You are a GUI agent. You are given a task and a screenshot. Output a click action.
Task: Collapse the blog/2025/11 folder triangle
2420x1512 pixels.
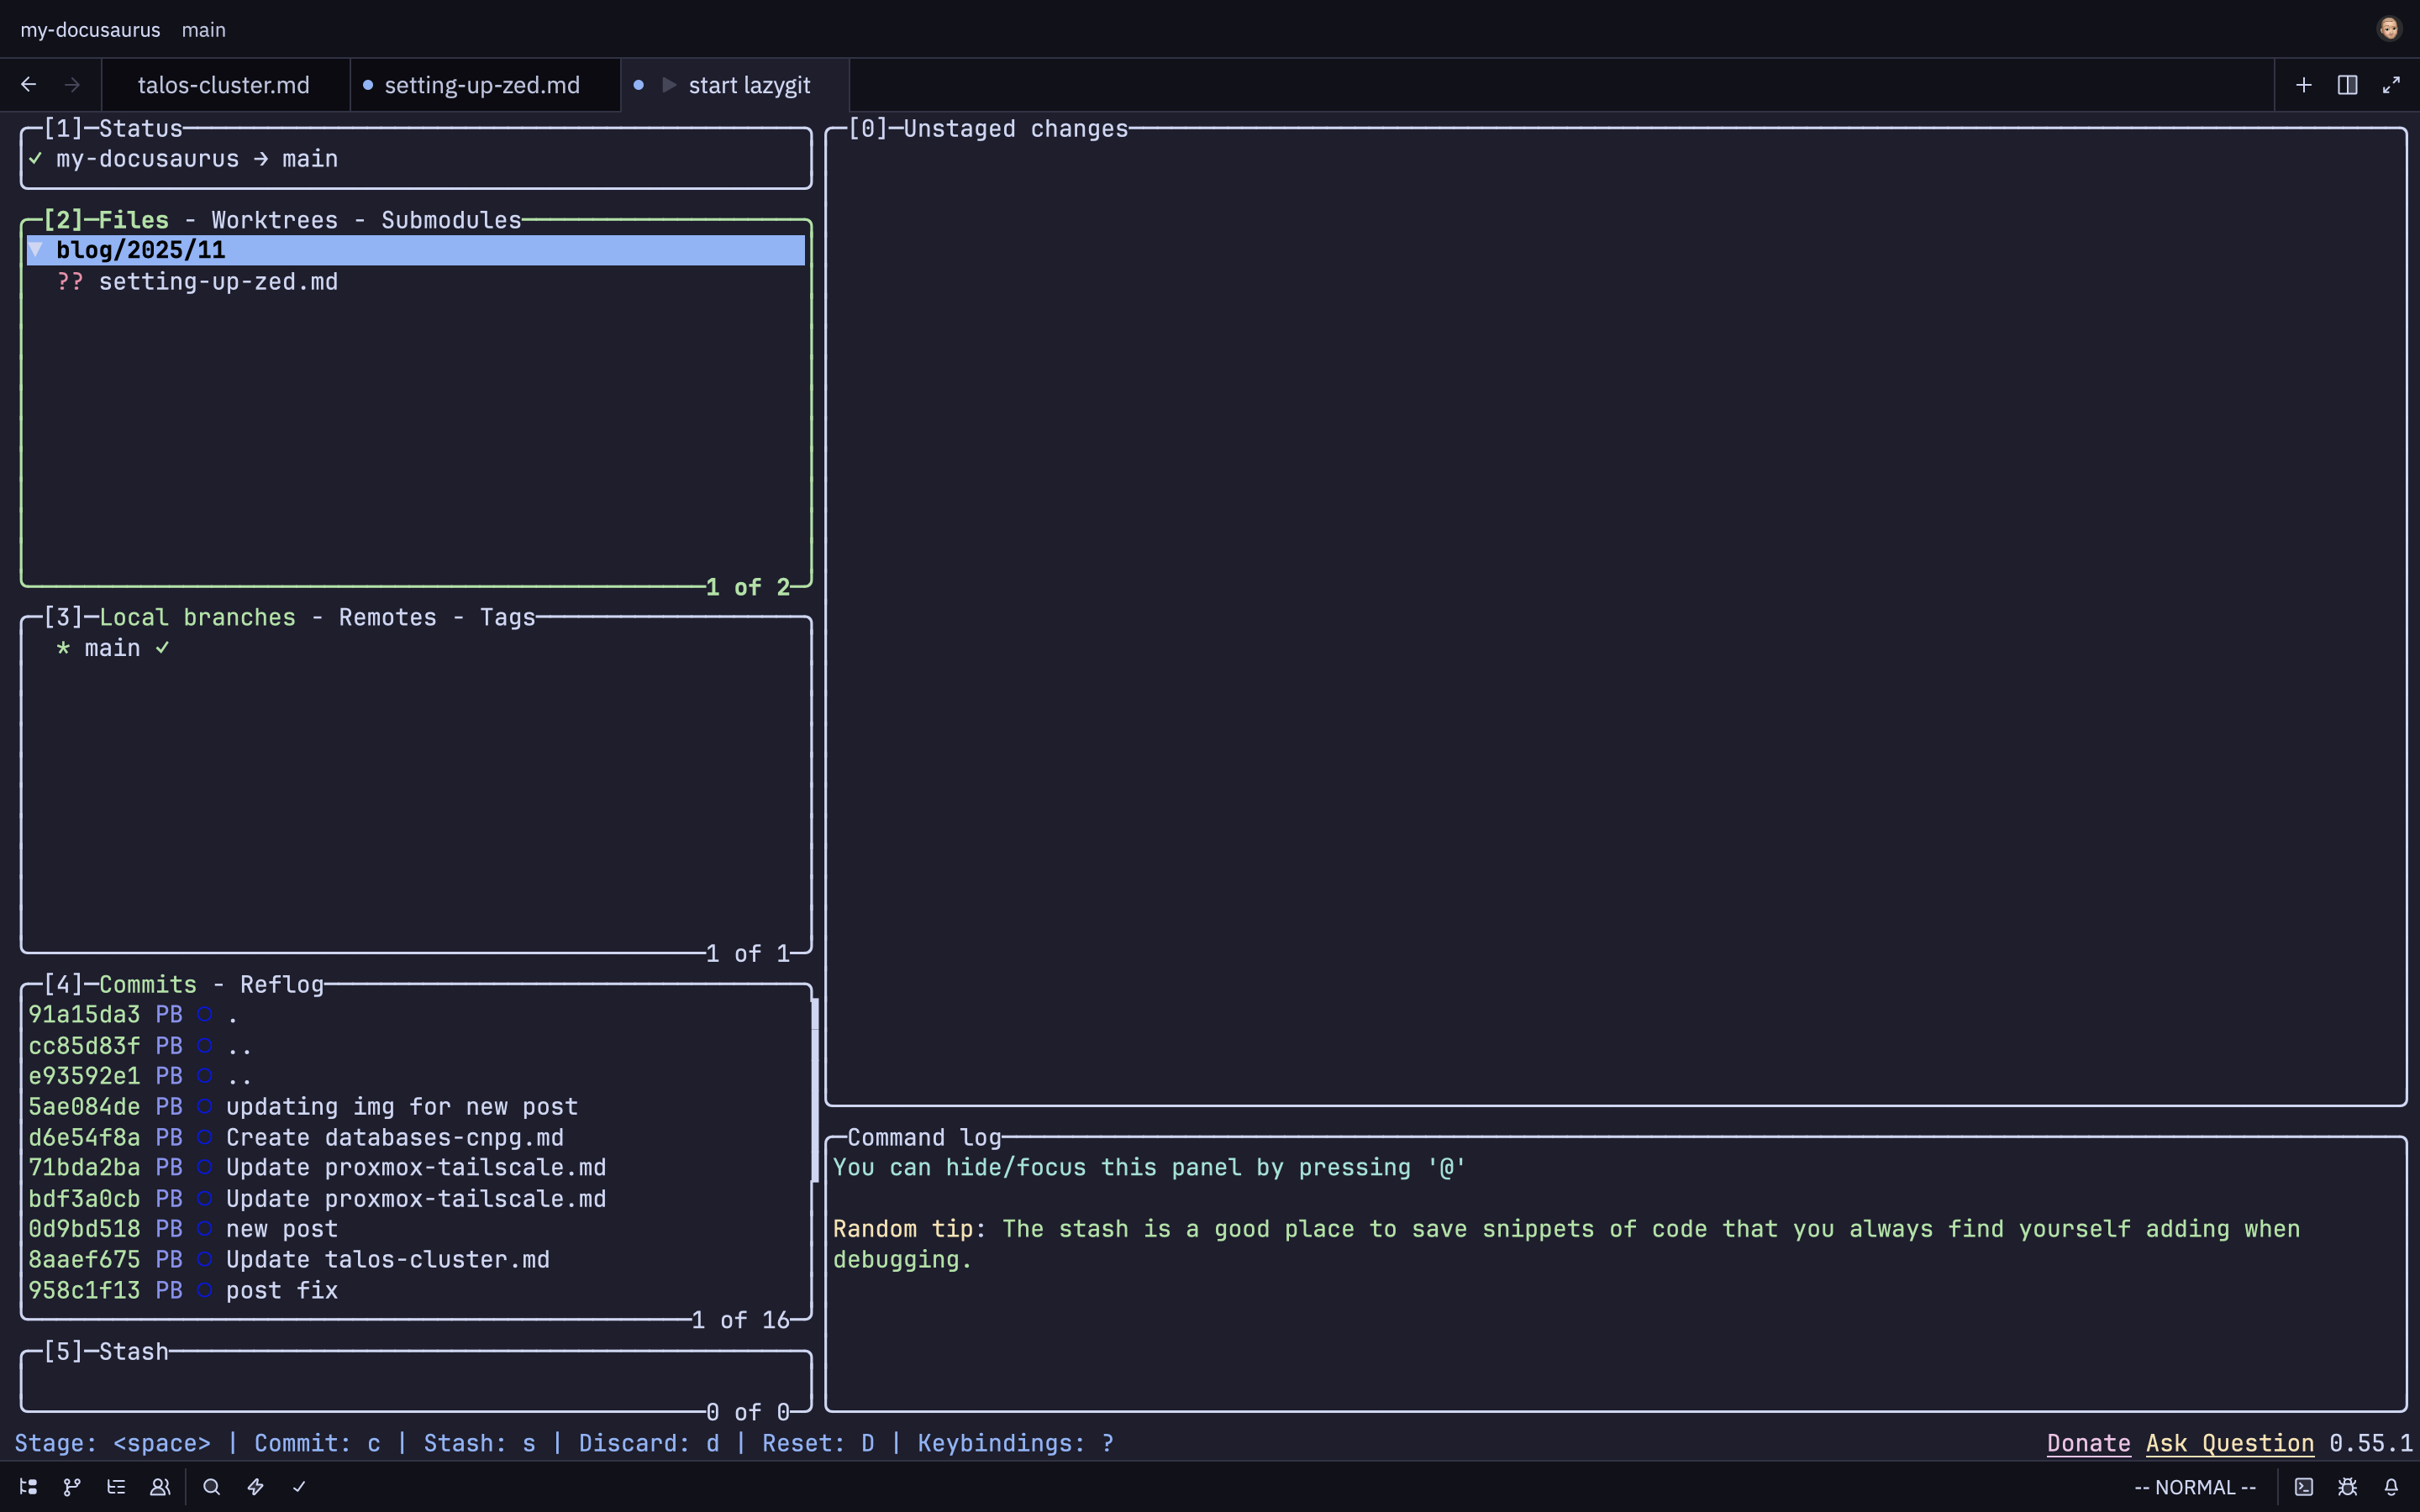[36, 249]
